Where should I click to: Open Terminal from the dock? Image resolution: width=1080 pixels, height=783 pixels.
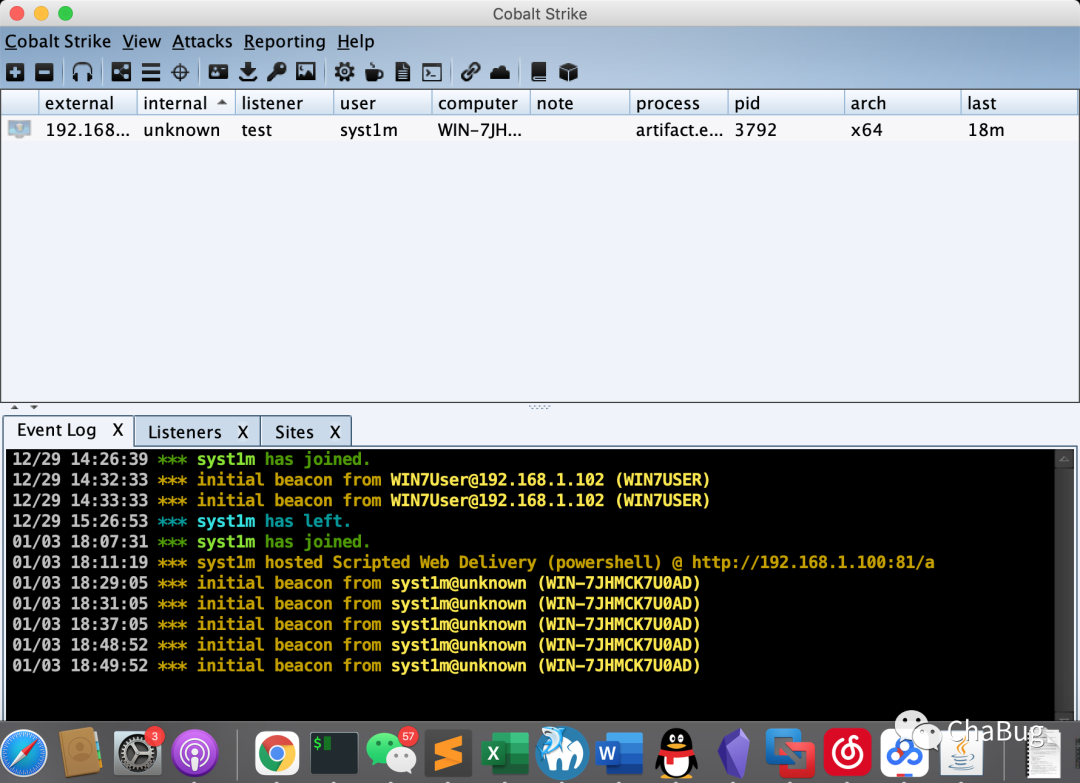tap(334, 753)
